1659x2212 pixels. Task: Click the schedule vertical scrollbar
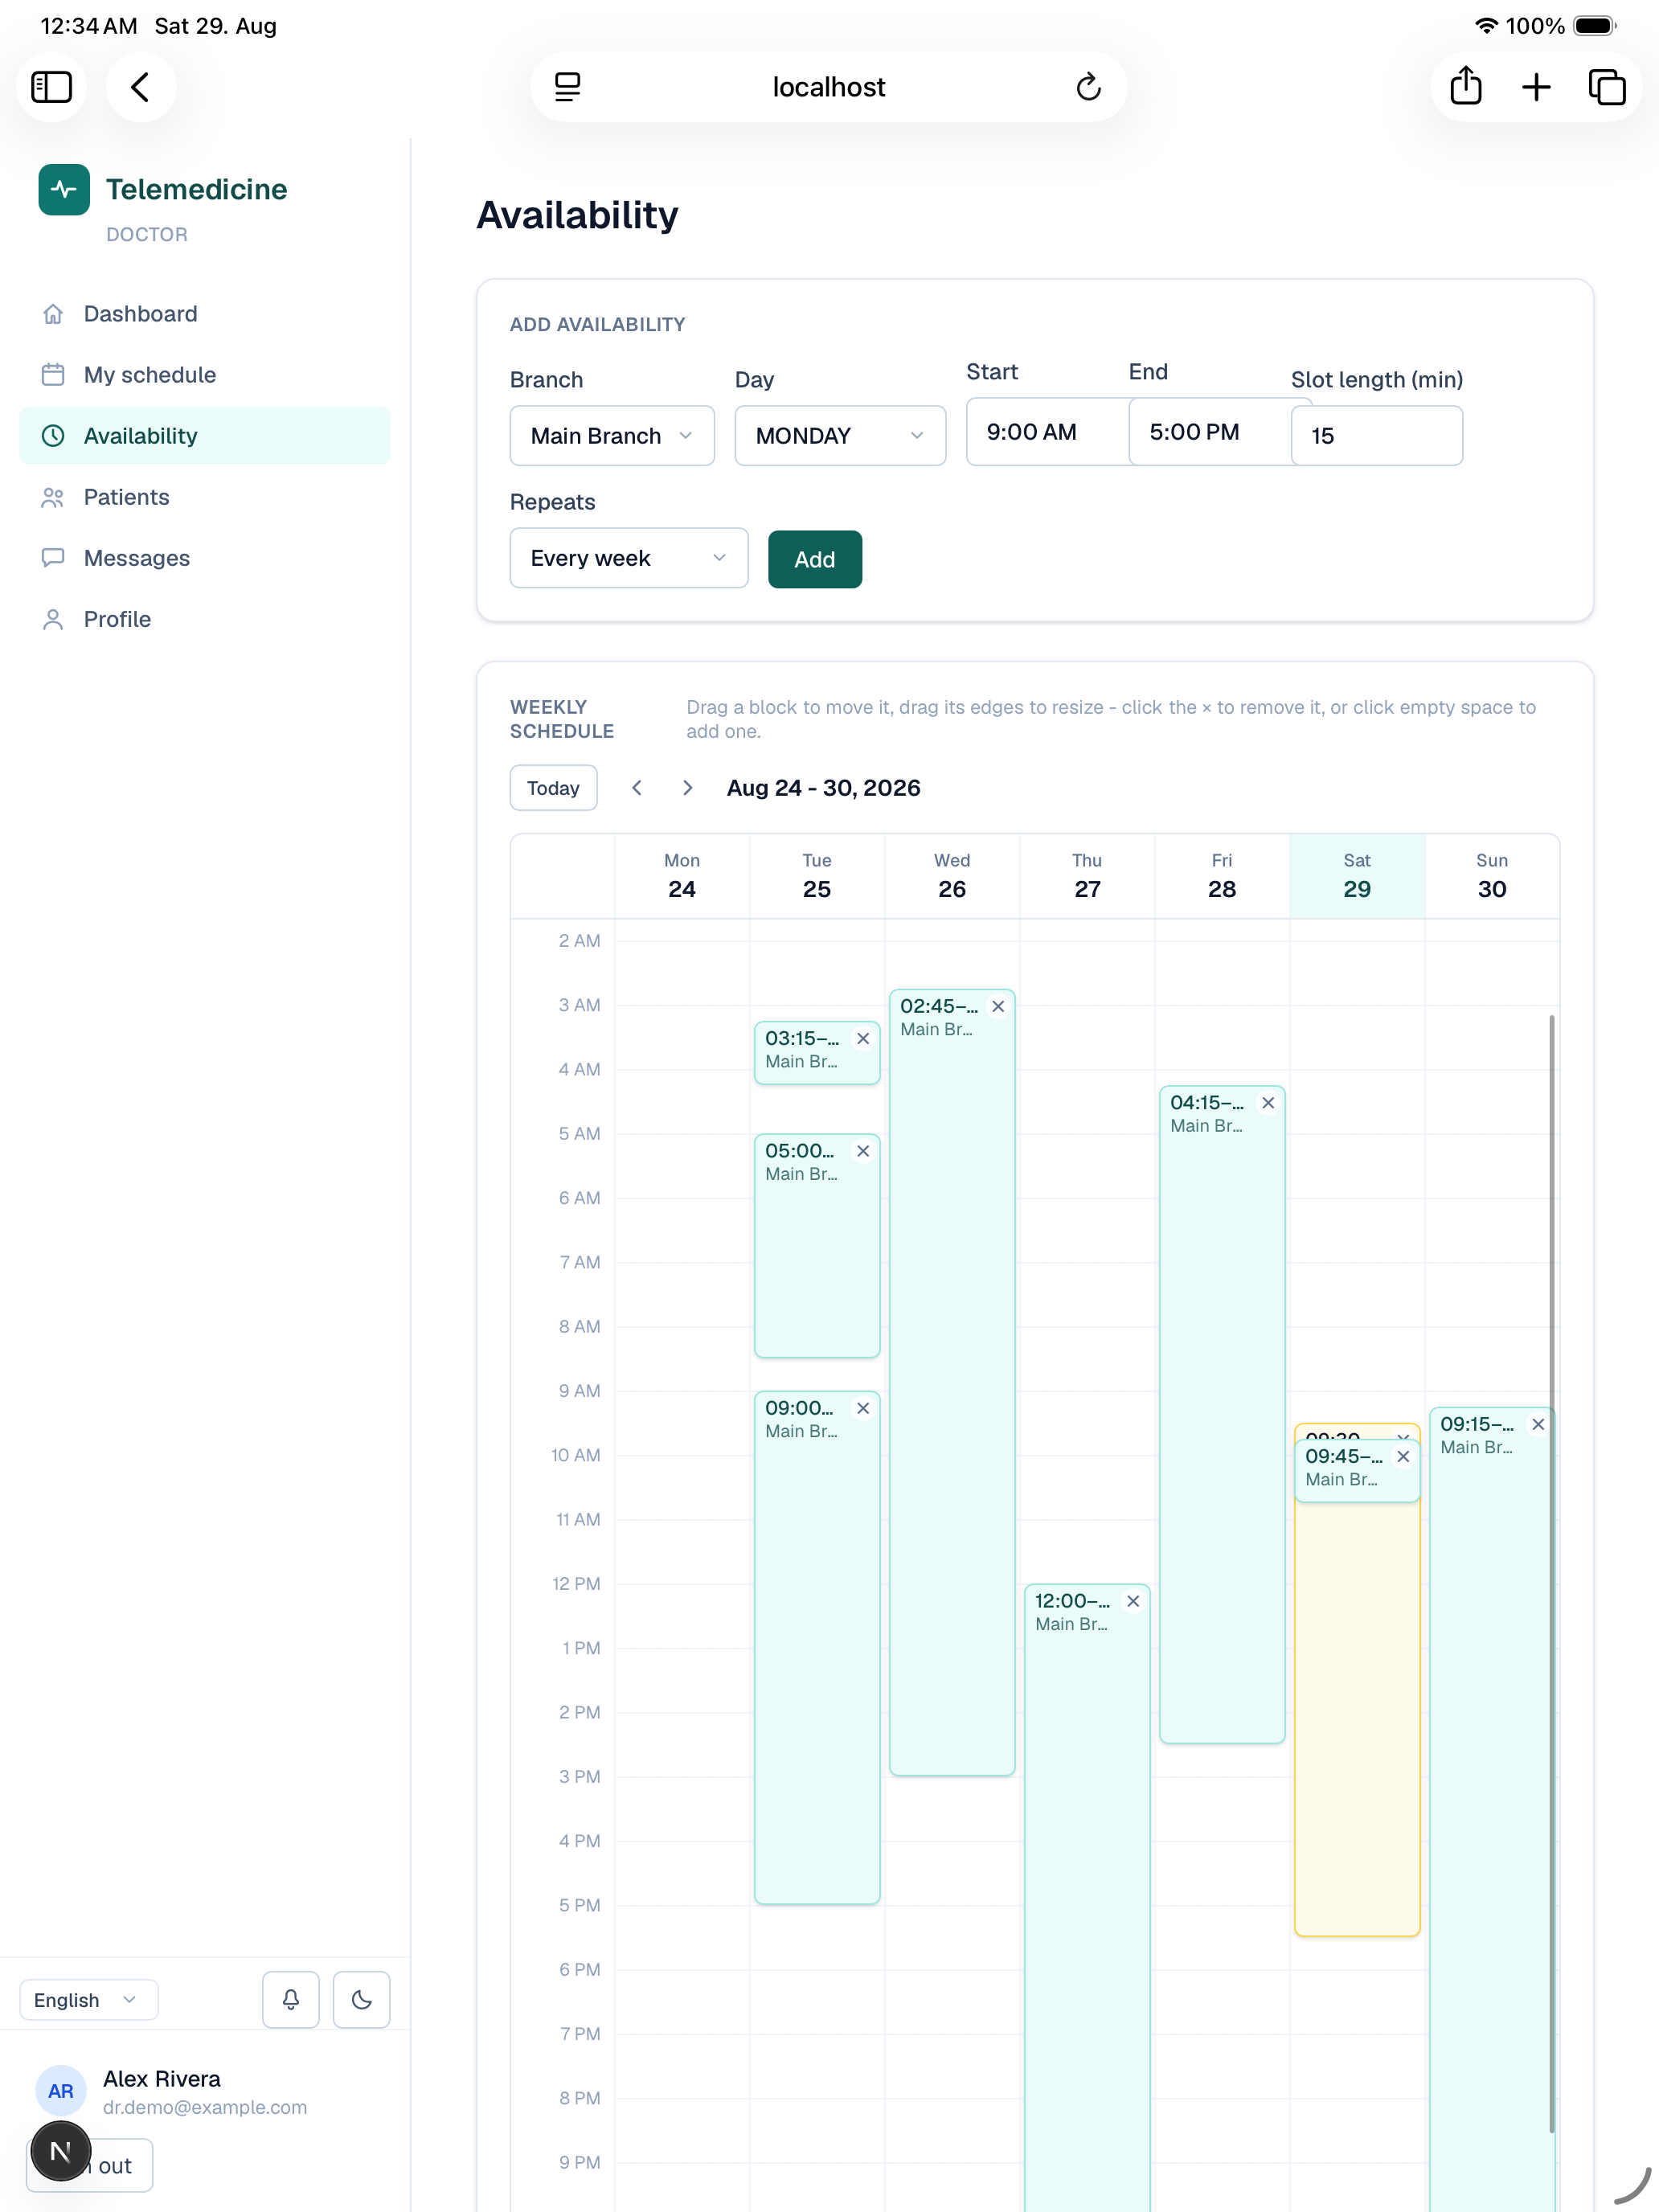point(1551,1573)
